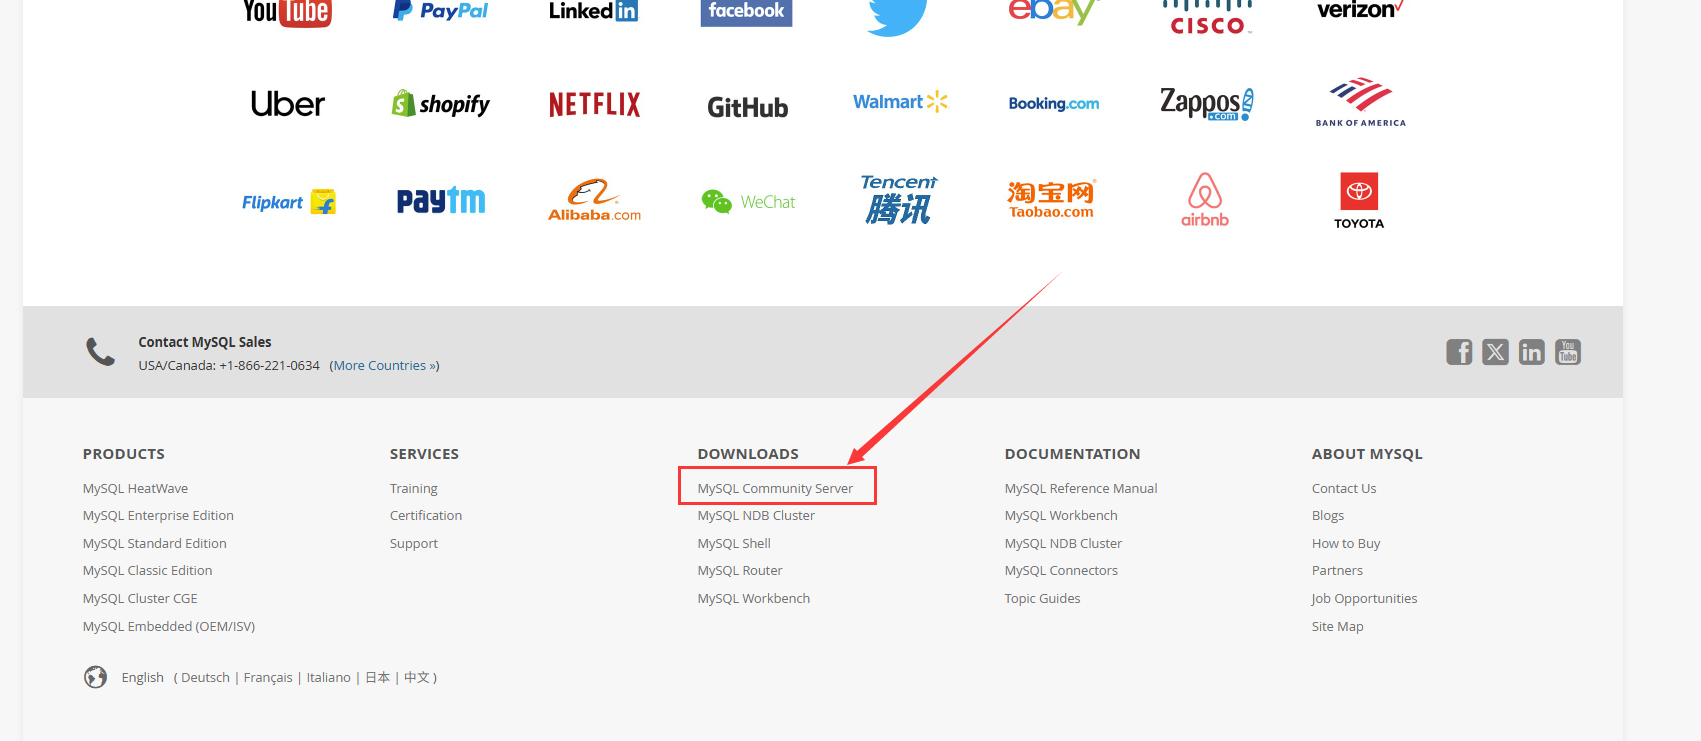Click the Shopify logo
Image resolution: width=1701 pixels, height=741 pixels.
point(440,103)
